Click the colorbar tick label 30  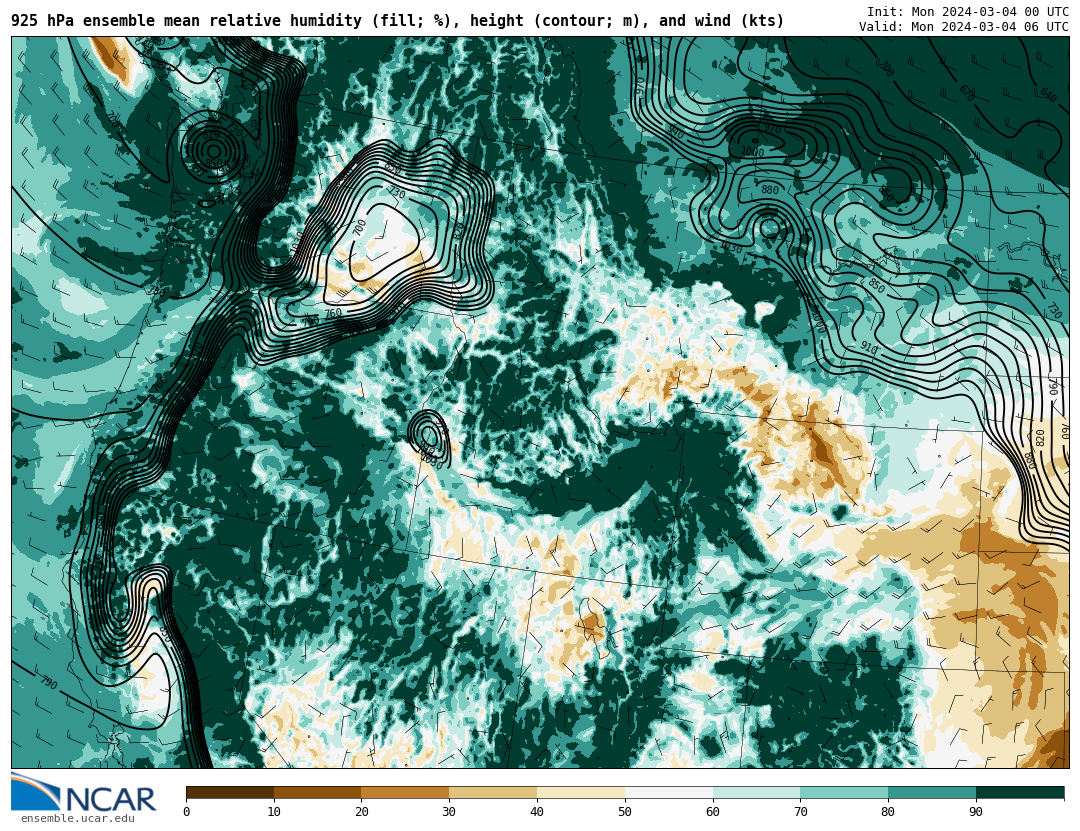click(x=449, y=812)
